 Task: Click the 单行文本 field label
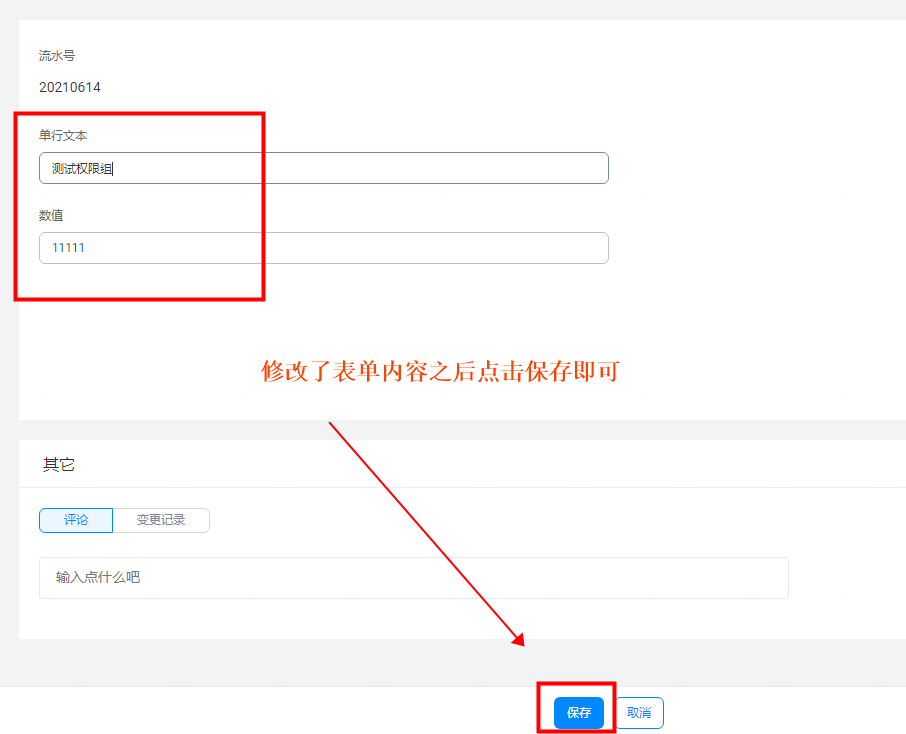coord(63,136)
